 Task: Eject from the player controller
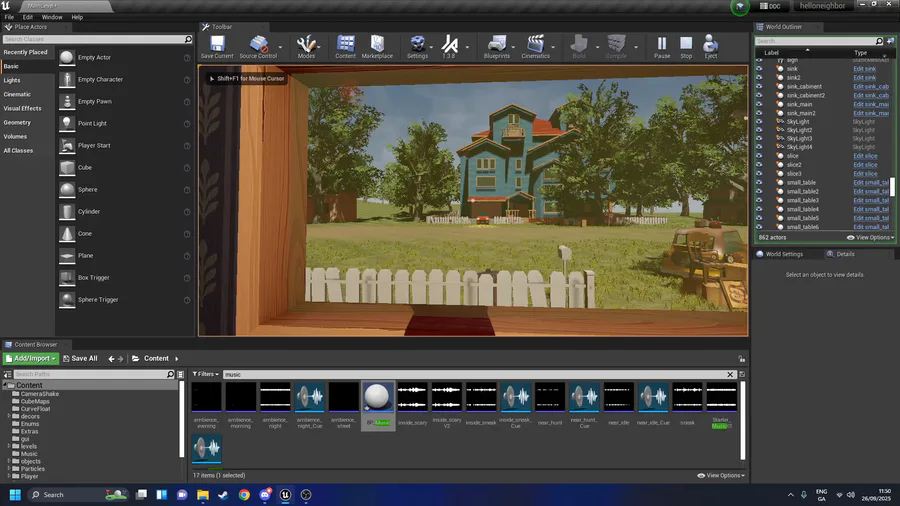[711, 44]
